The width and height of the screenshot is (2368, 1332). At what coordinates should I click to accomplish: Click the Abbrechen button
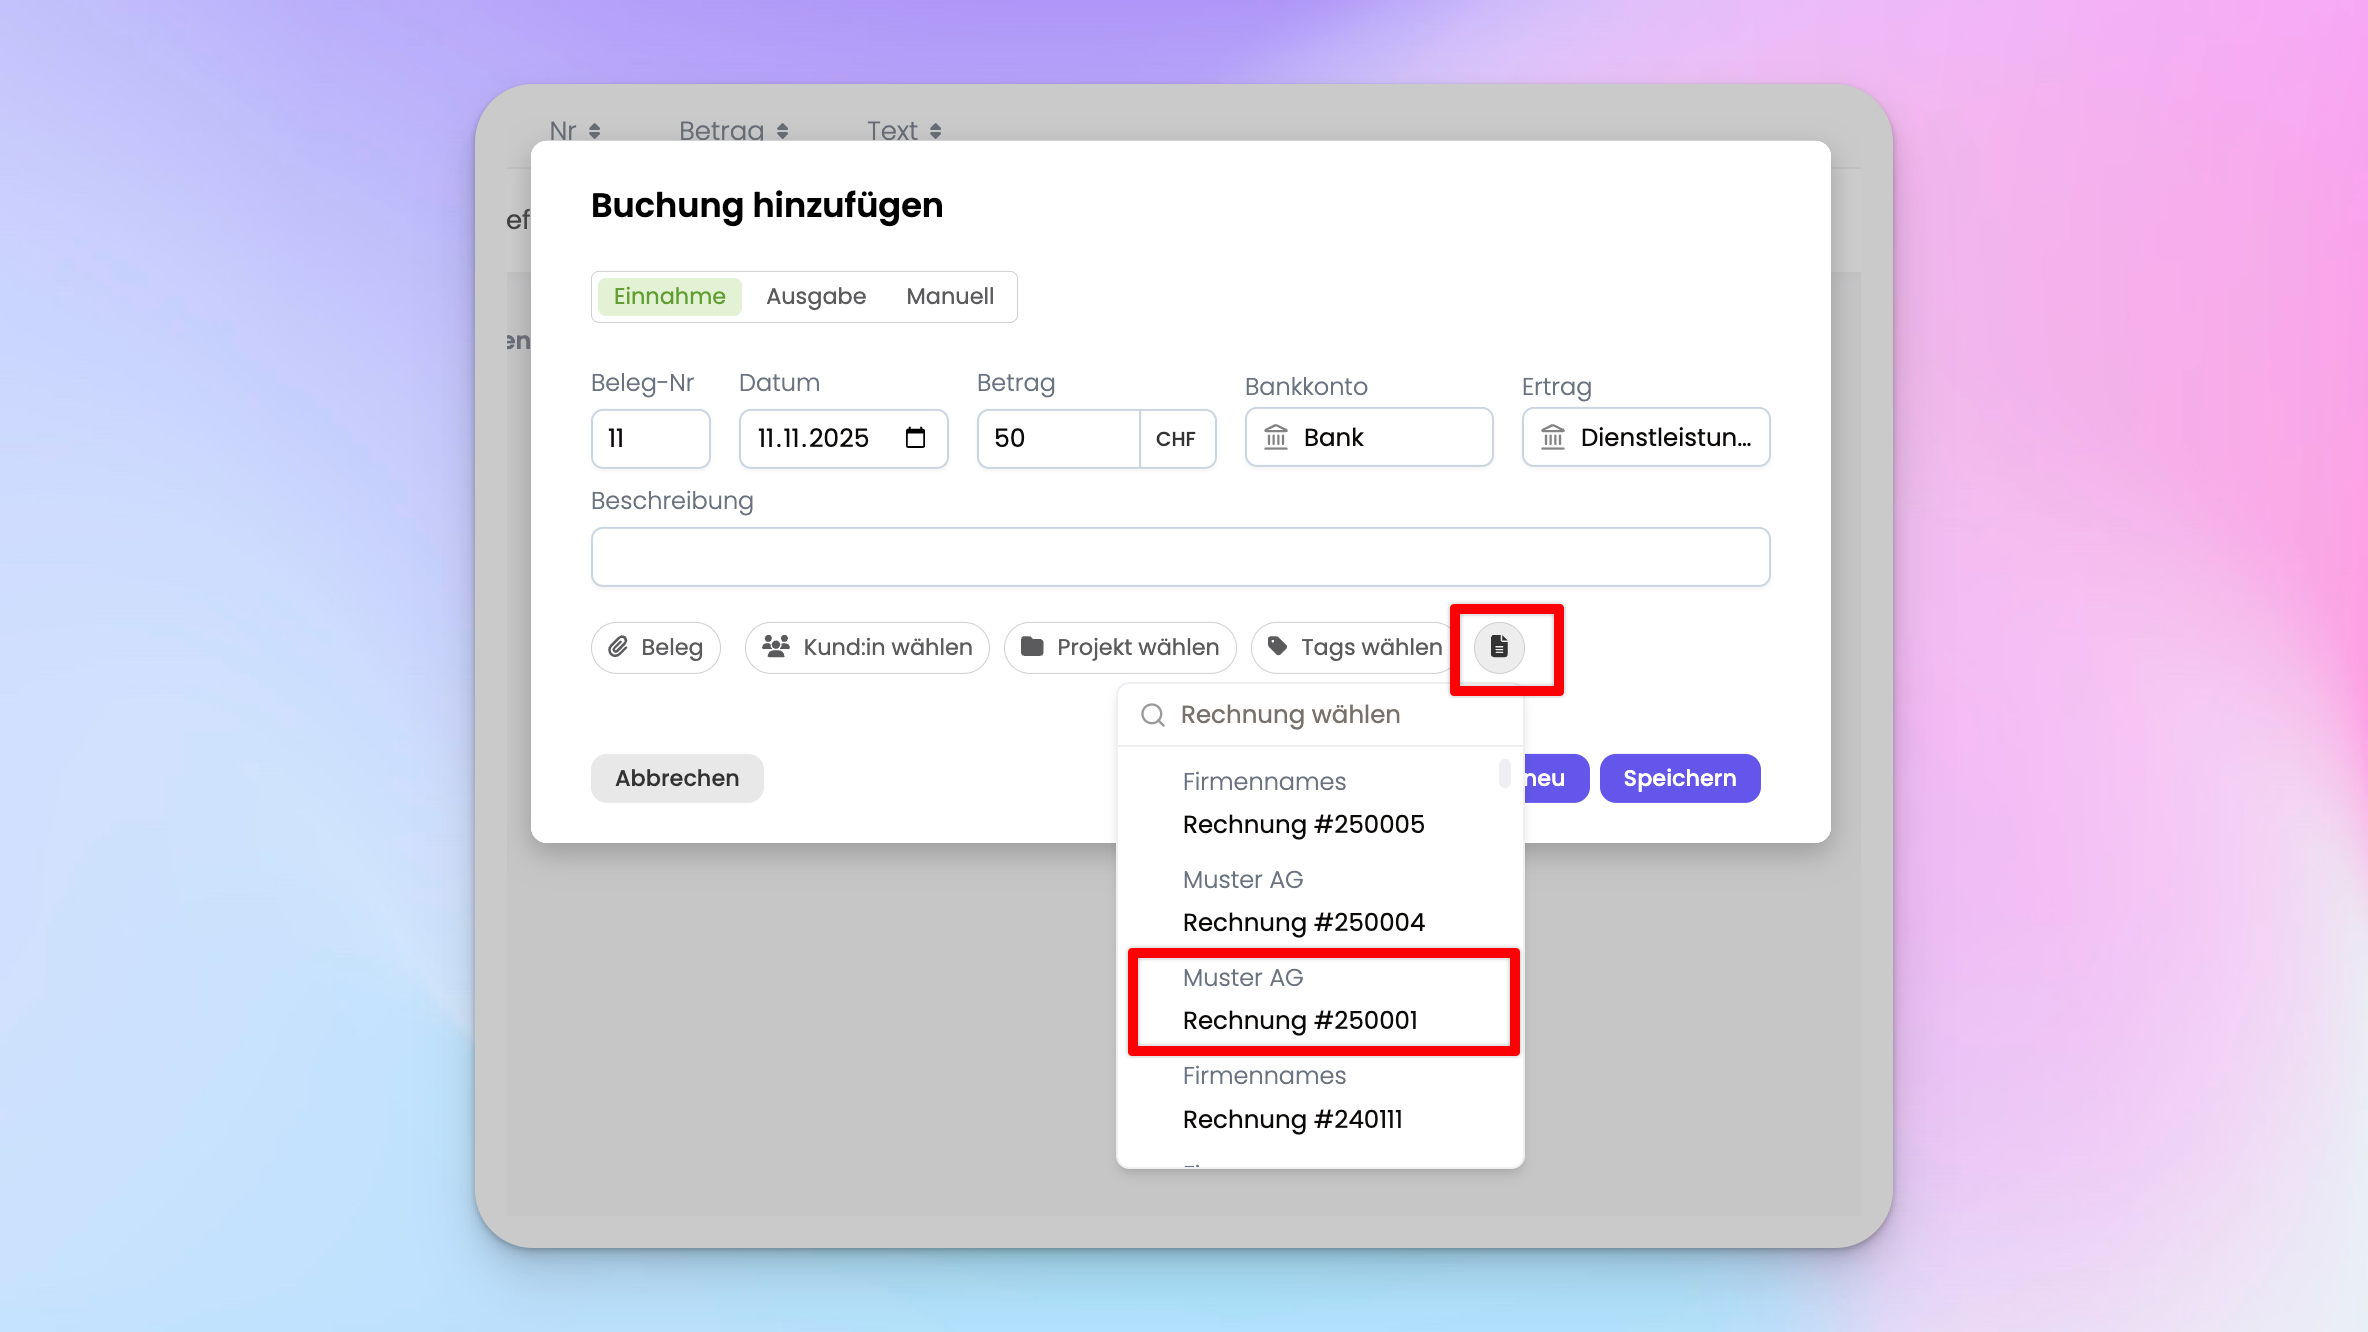click(x=677, y=778)
